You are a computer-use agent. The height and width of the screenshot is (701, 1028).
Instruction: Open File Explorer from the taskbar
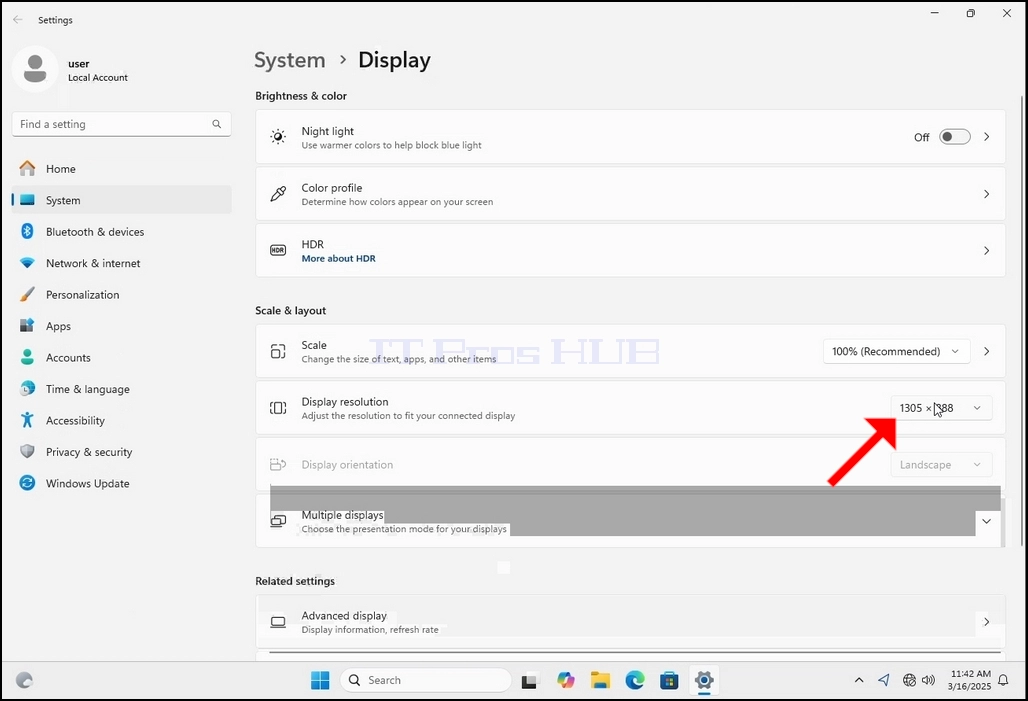coord(600,680)
